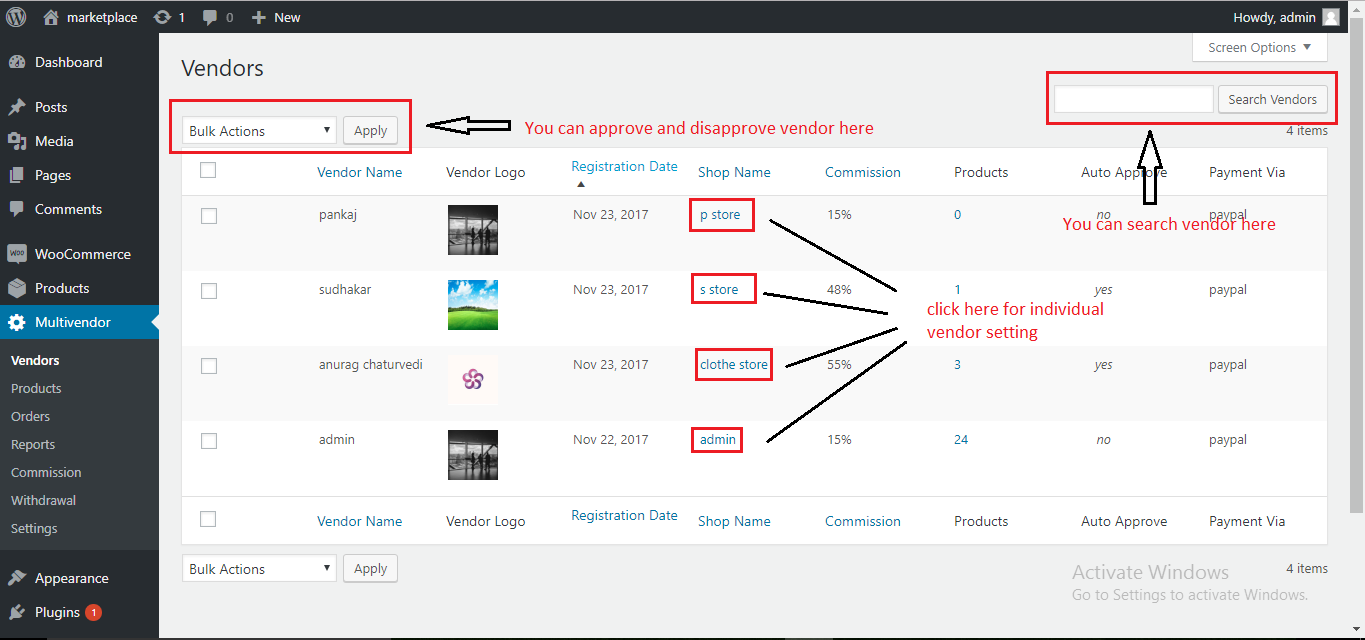Select the sudhakar vendor checkbox
1365x640 pixels.
[209, 291]
